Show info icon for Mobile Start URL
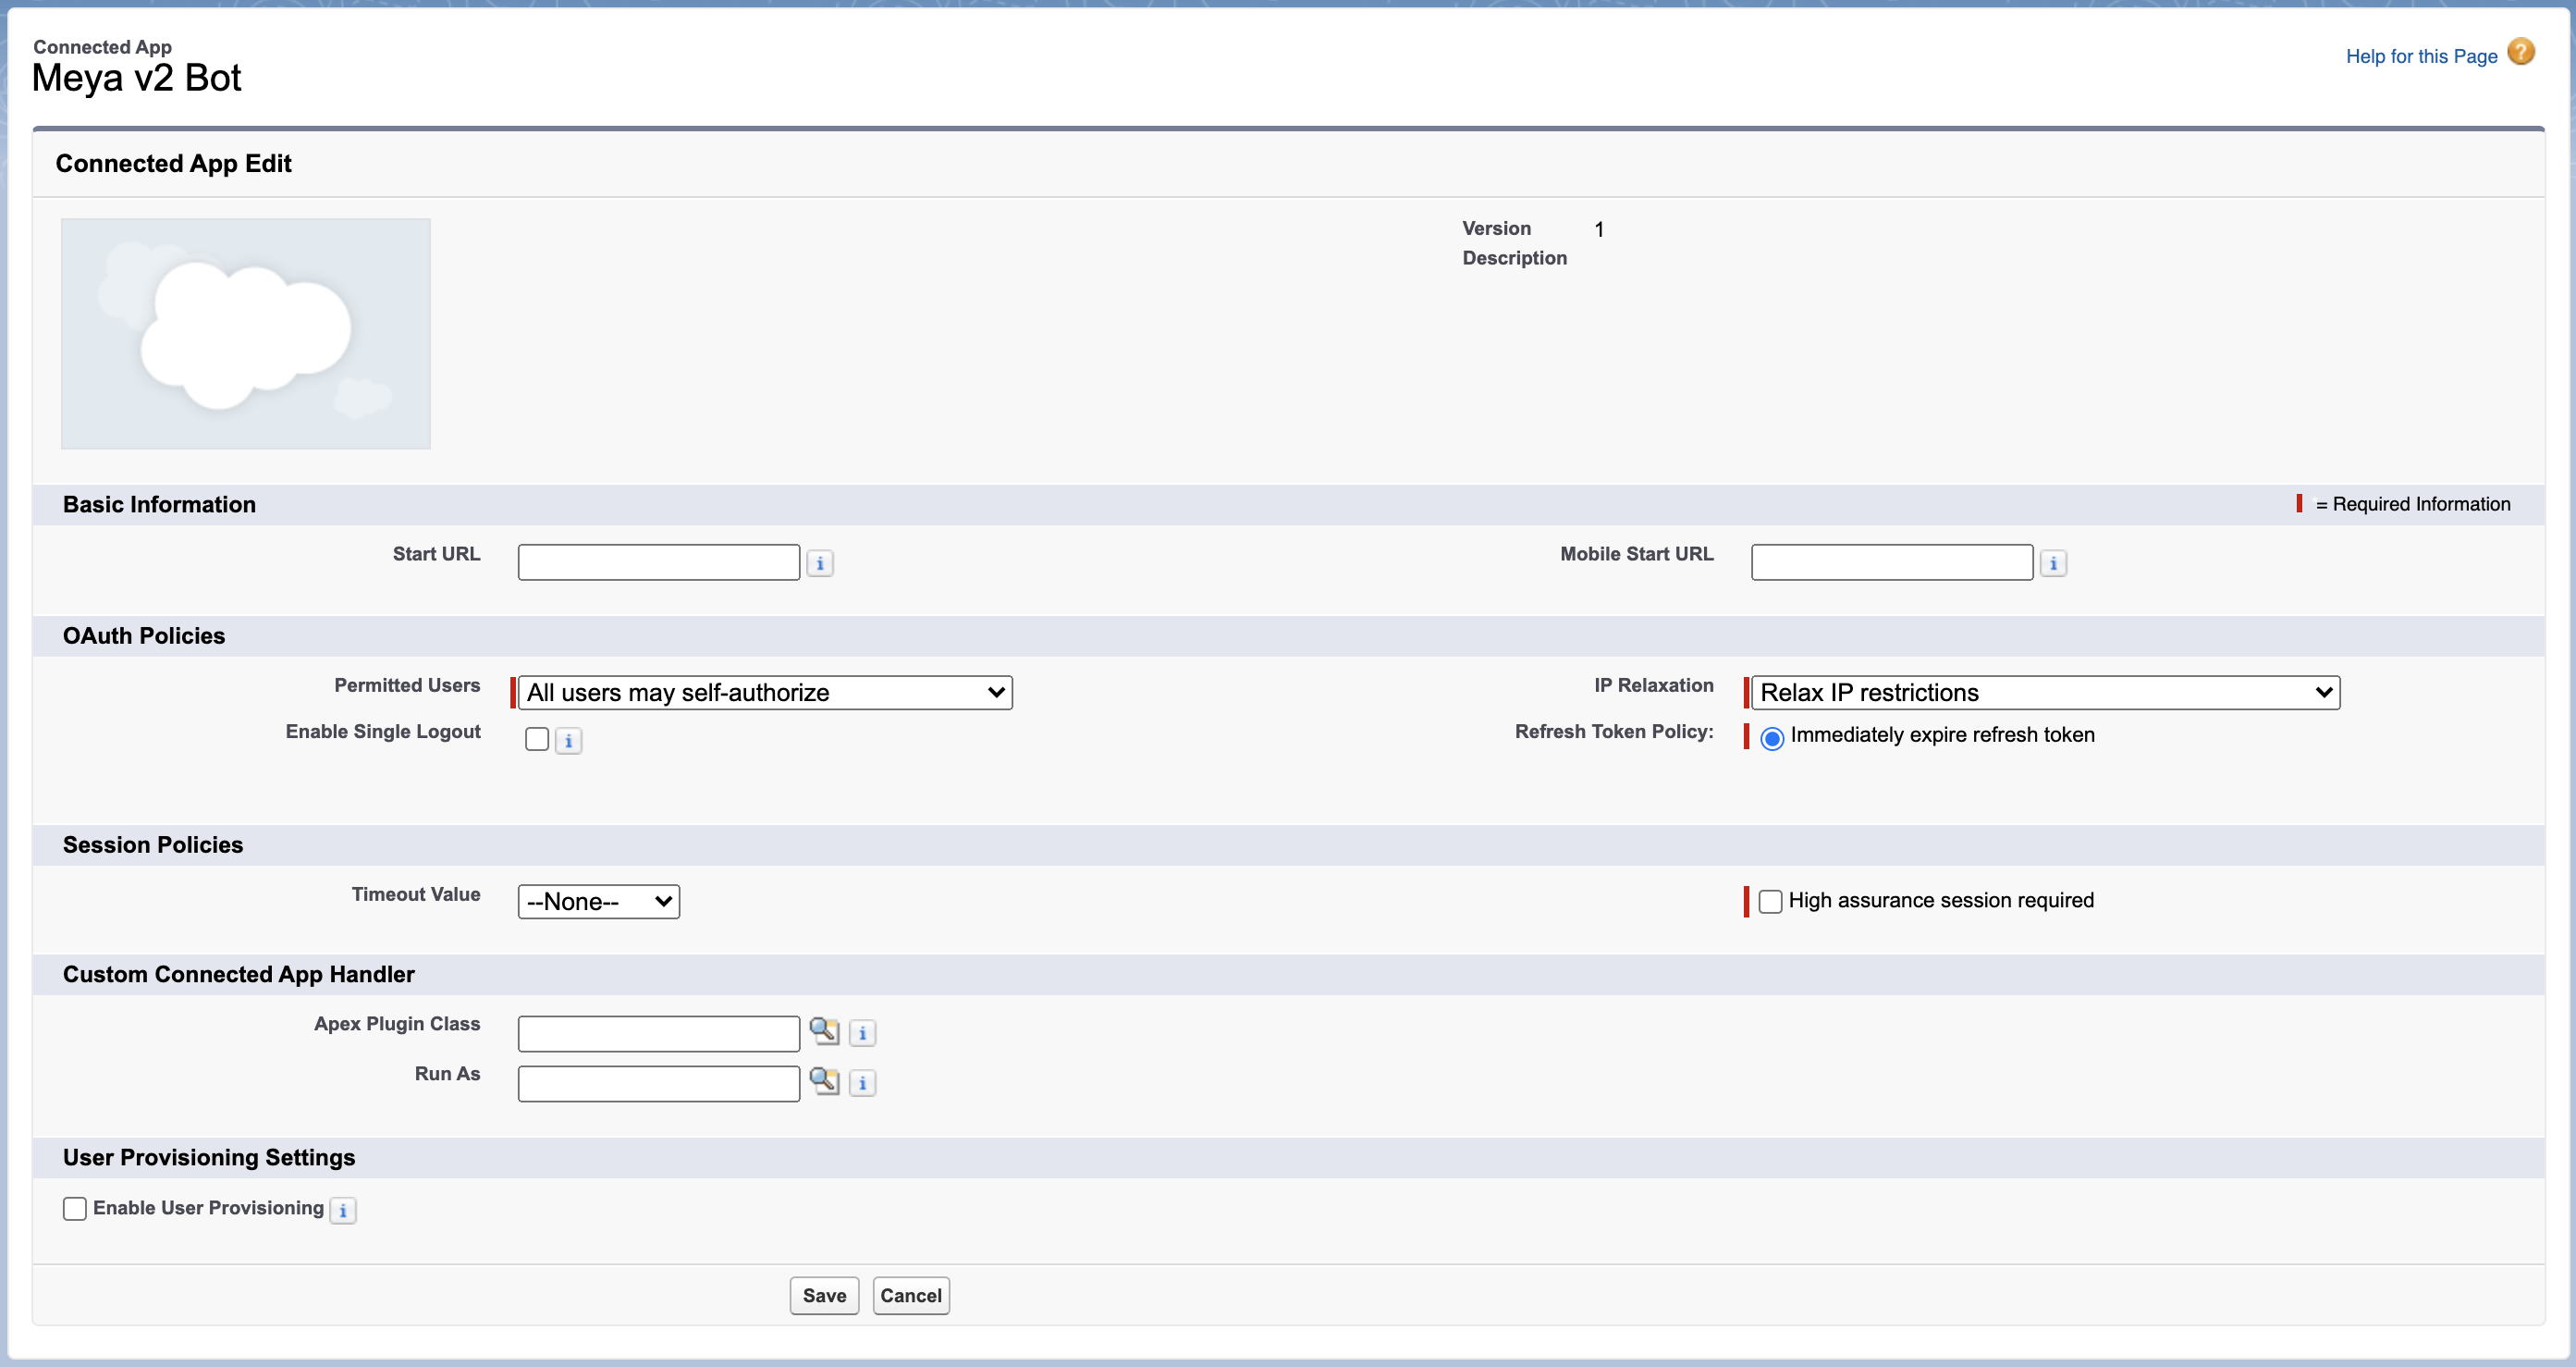The width and height of the screenshot is (2576, 1367). [2053, 564]
